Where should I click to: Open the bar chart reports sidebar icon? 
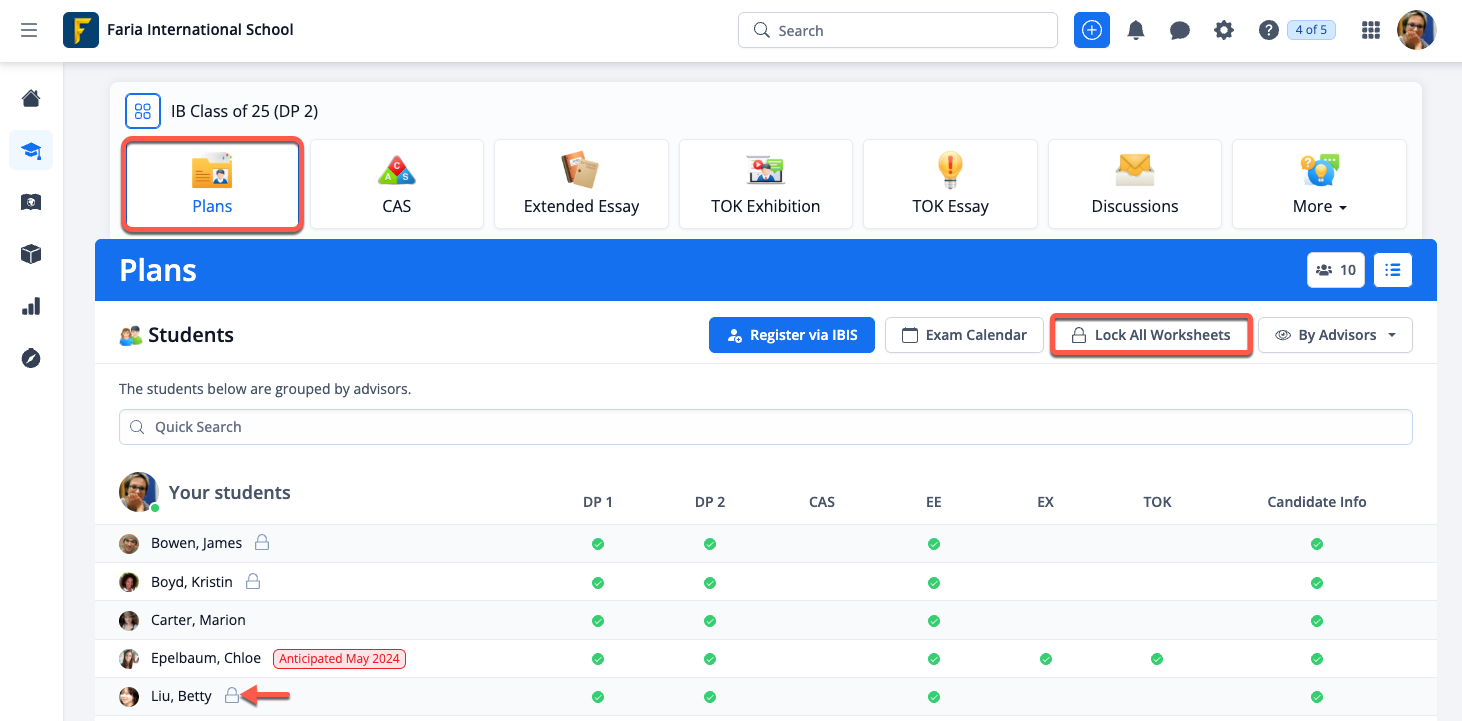31,306
